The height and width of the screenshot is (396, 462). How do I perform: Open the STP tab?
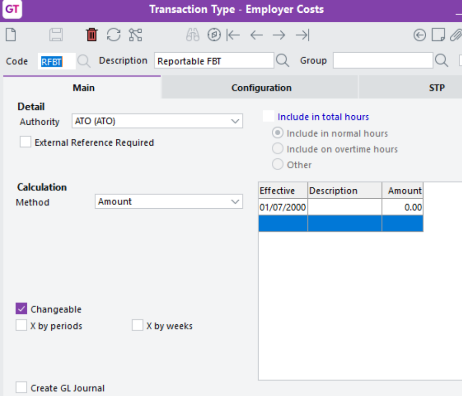point(437,88)
